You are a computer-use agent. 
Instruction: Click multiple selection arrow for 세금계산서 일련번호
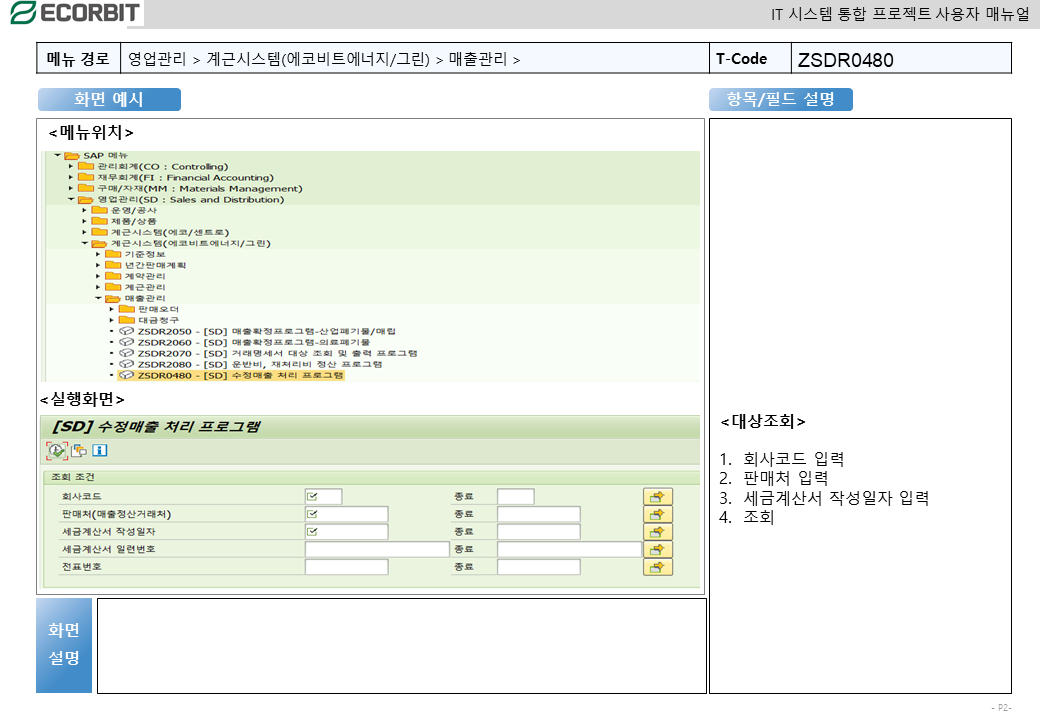(657, 550)
